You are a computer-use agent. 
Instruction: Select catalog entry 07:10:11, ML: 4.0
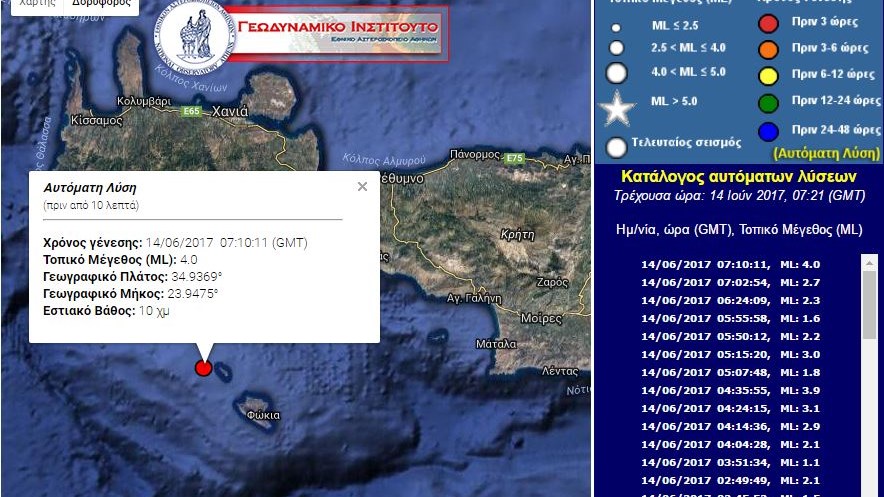tap(731, 264)
